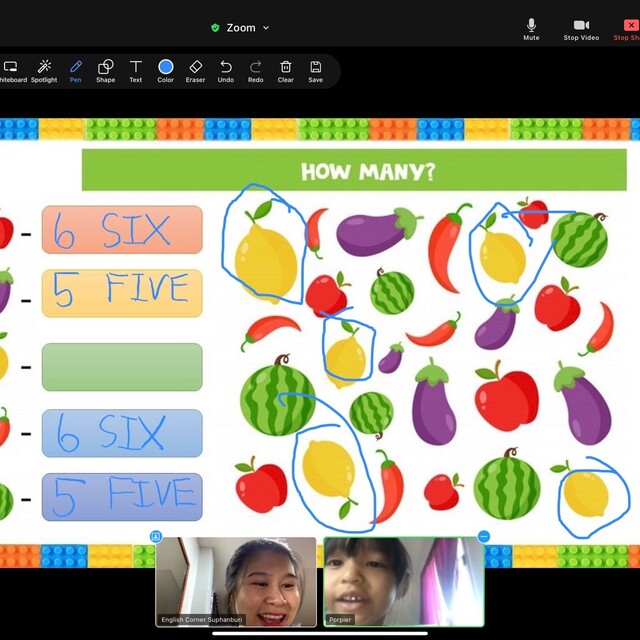
Task: Save the annotated whiteboard
Action: coord(315,70)
